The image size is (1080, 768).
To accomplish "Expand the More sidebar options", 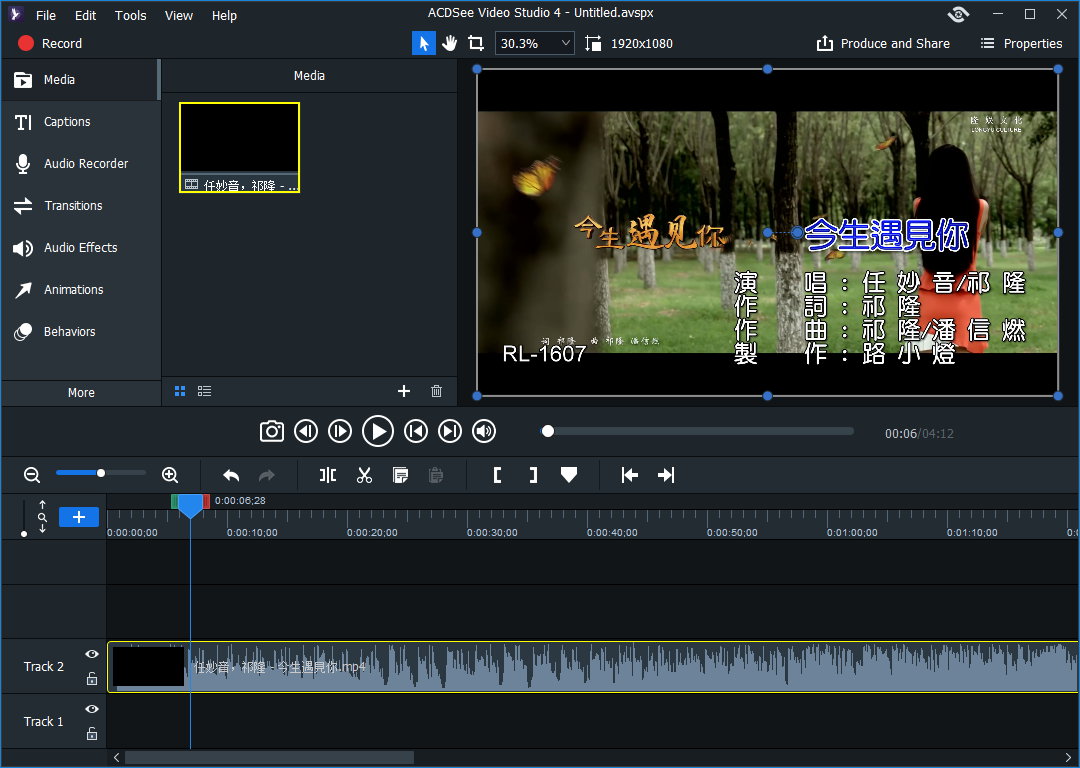I will [81, 393].
